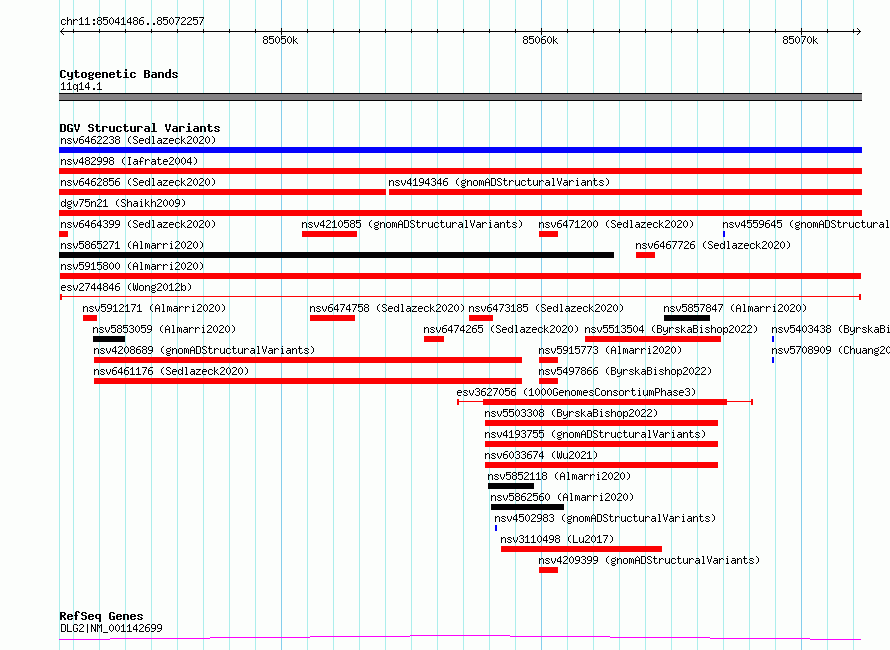This screenshot has height=650, width=890.
Task: Click the nsv5912171 (Almarri2020) label
Action: coord(154,308)
